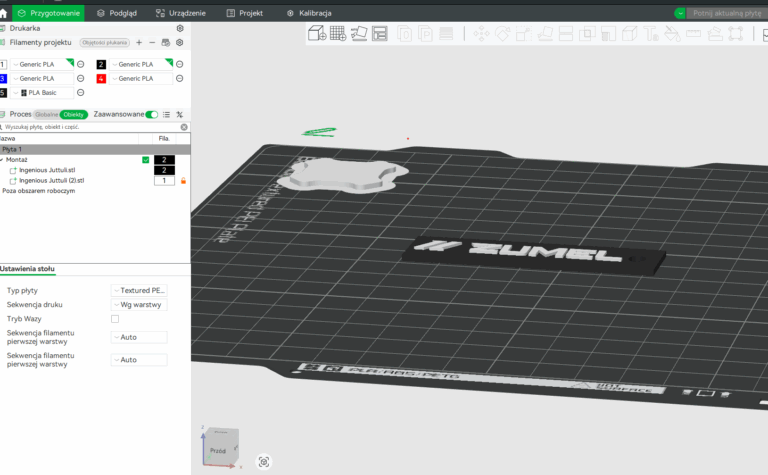Toggle the Tryb Wazy checkbox

pyautogui.click(x=115, y=319)
